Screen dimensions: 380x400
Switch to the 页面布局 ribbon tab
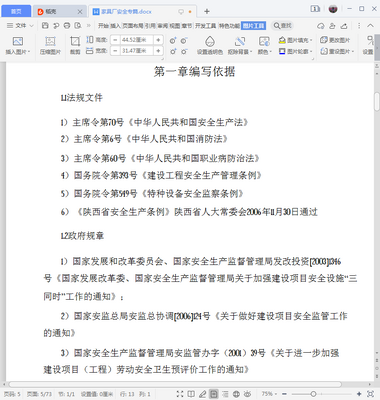coord(133,26)
